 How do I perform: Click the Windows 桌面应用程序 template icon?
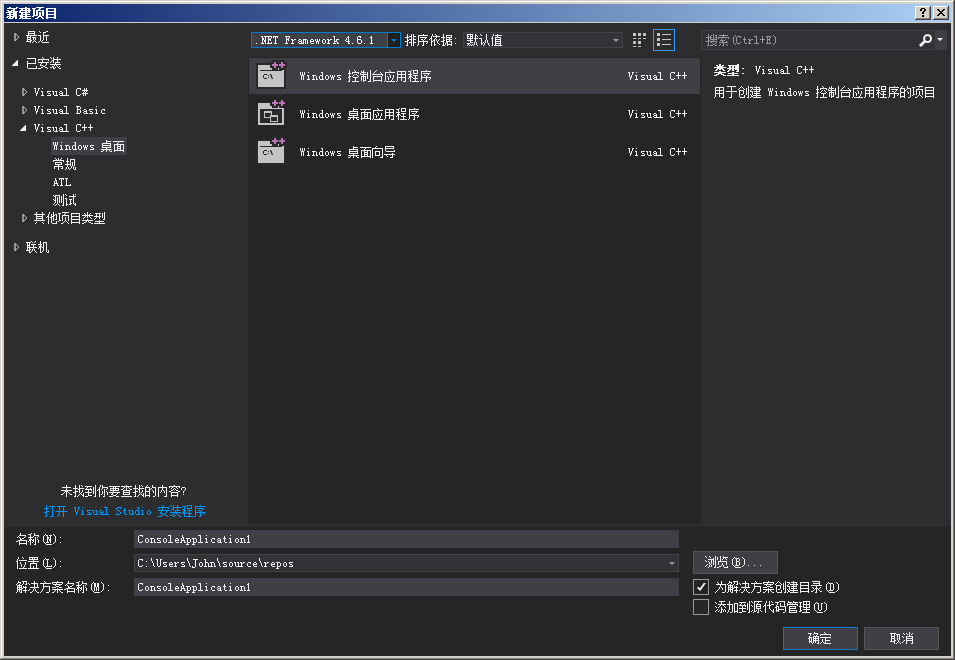coord(271,114)
